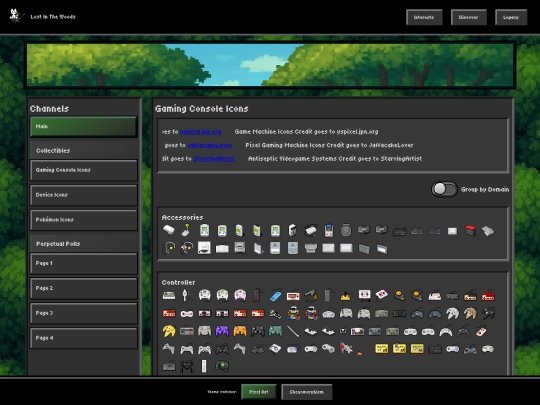Click the Channels sidebar title
This screenshot has height=405, width=540.
pyautogui.click(x=49, y=109)
